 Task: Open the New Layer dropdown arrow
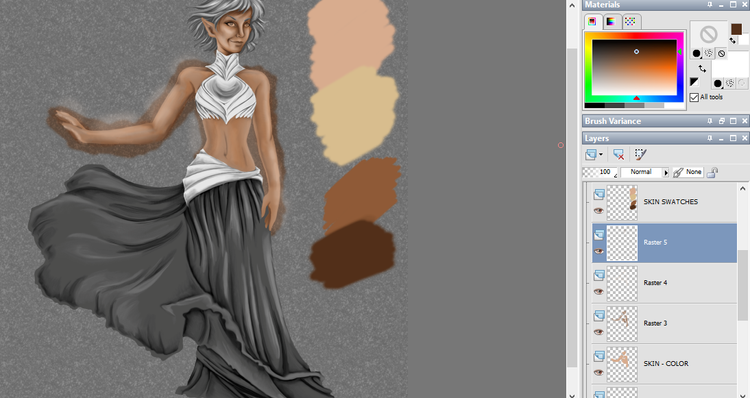point(601,154)
